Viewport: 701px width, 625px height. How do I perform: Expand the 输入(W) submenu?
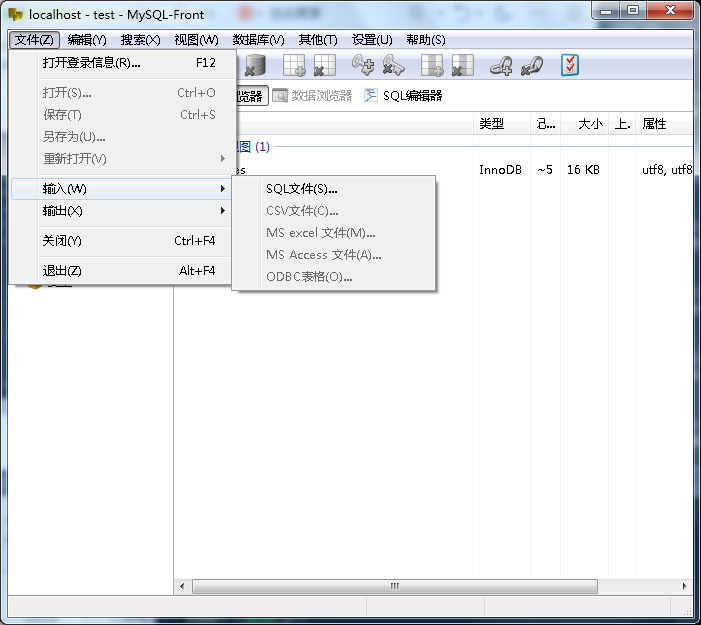122,189
